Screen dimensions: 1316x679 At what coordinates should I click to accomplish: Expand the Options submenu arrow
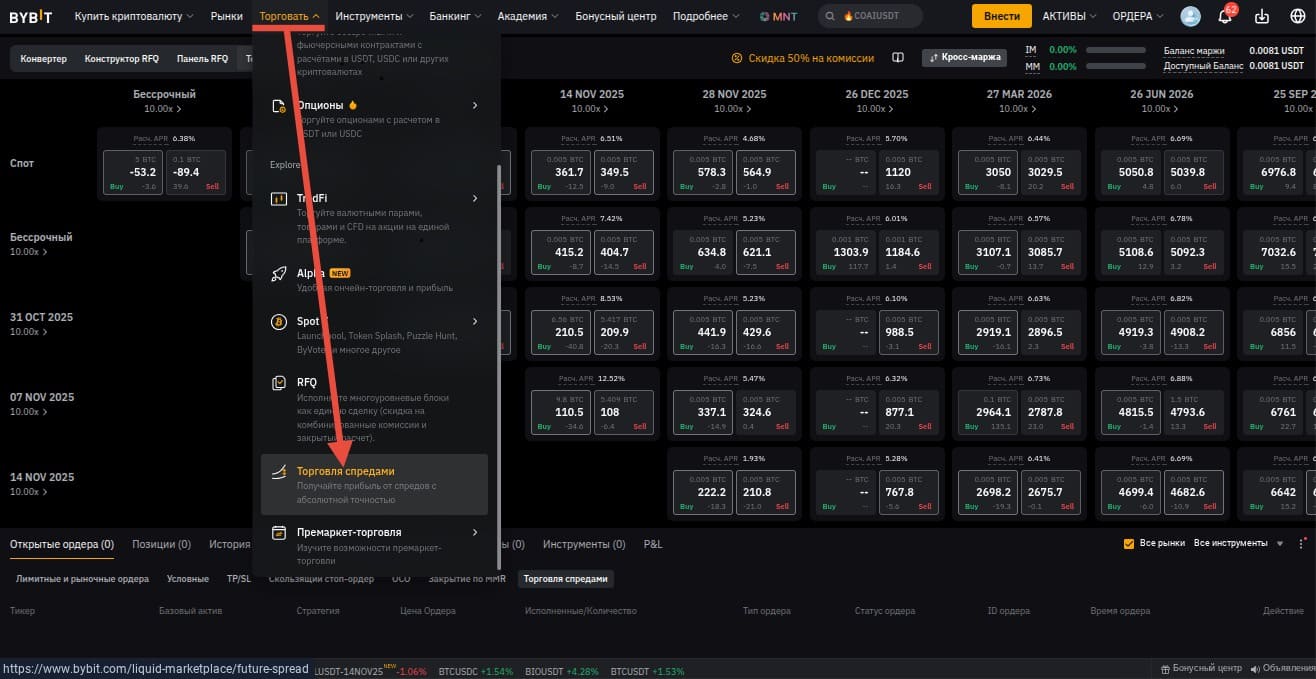click(x=475, y=105)
